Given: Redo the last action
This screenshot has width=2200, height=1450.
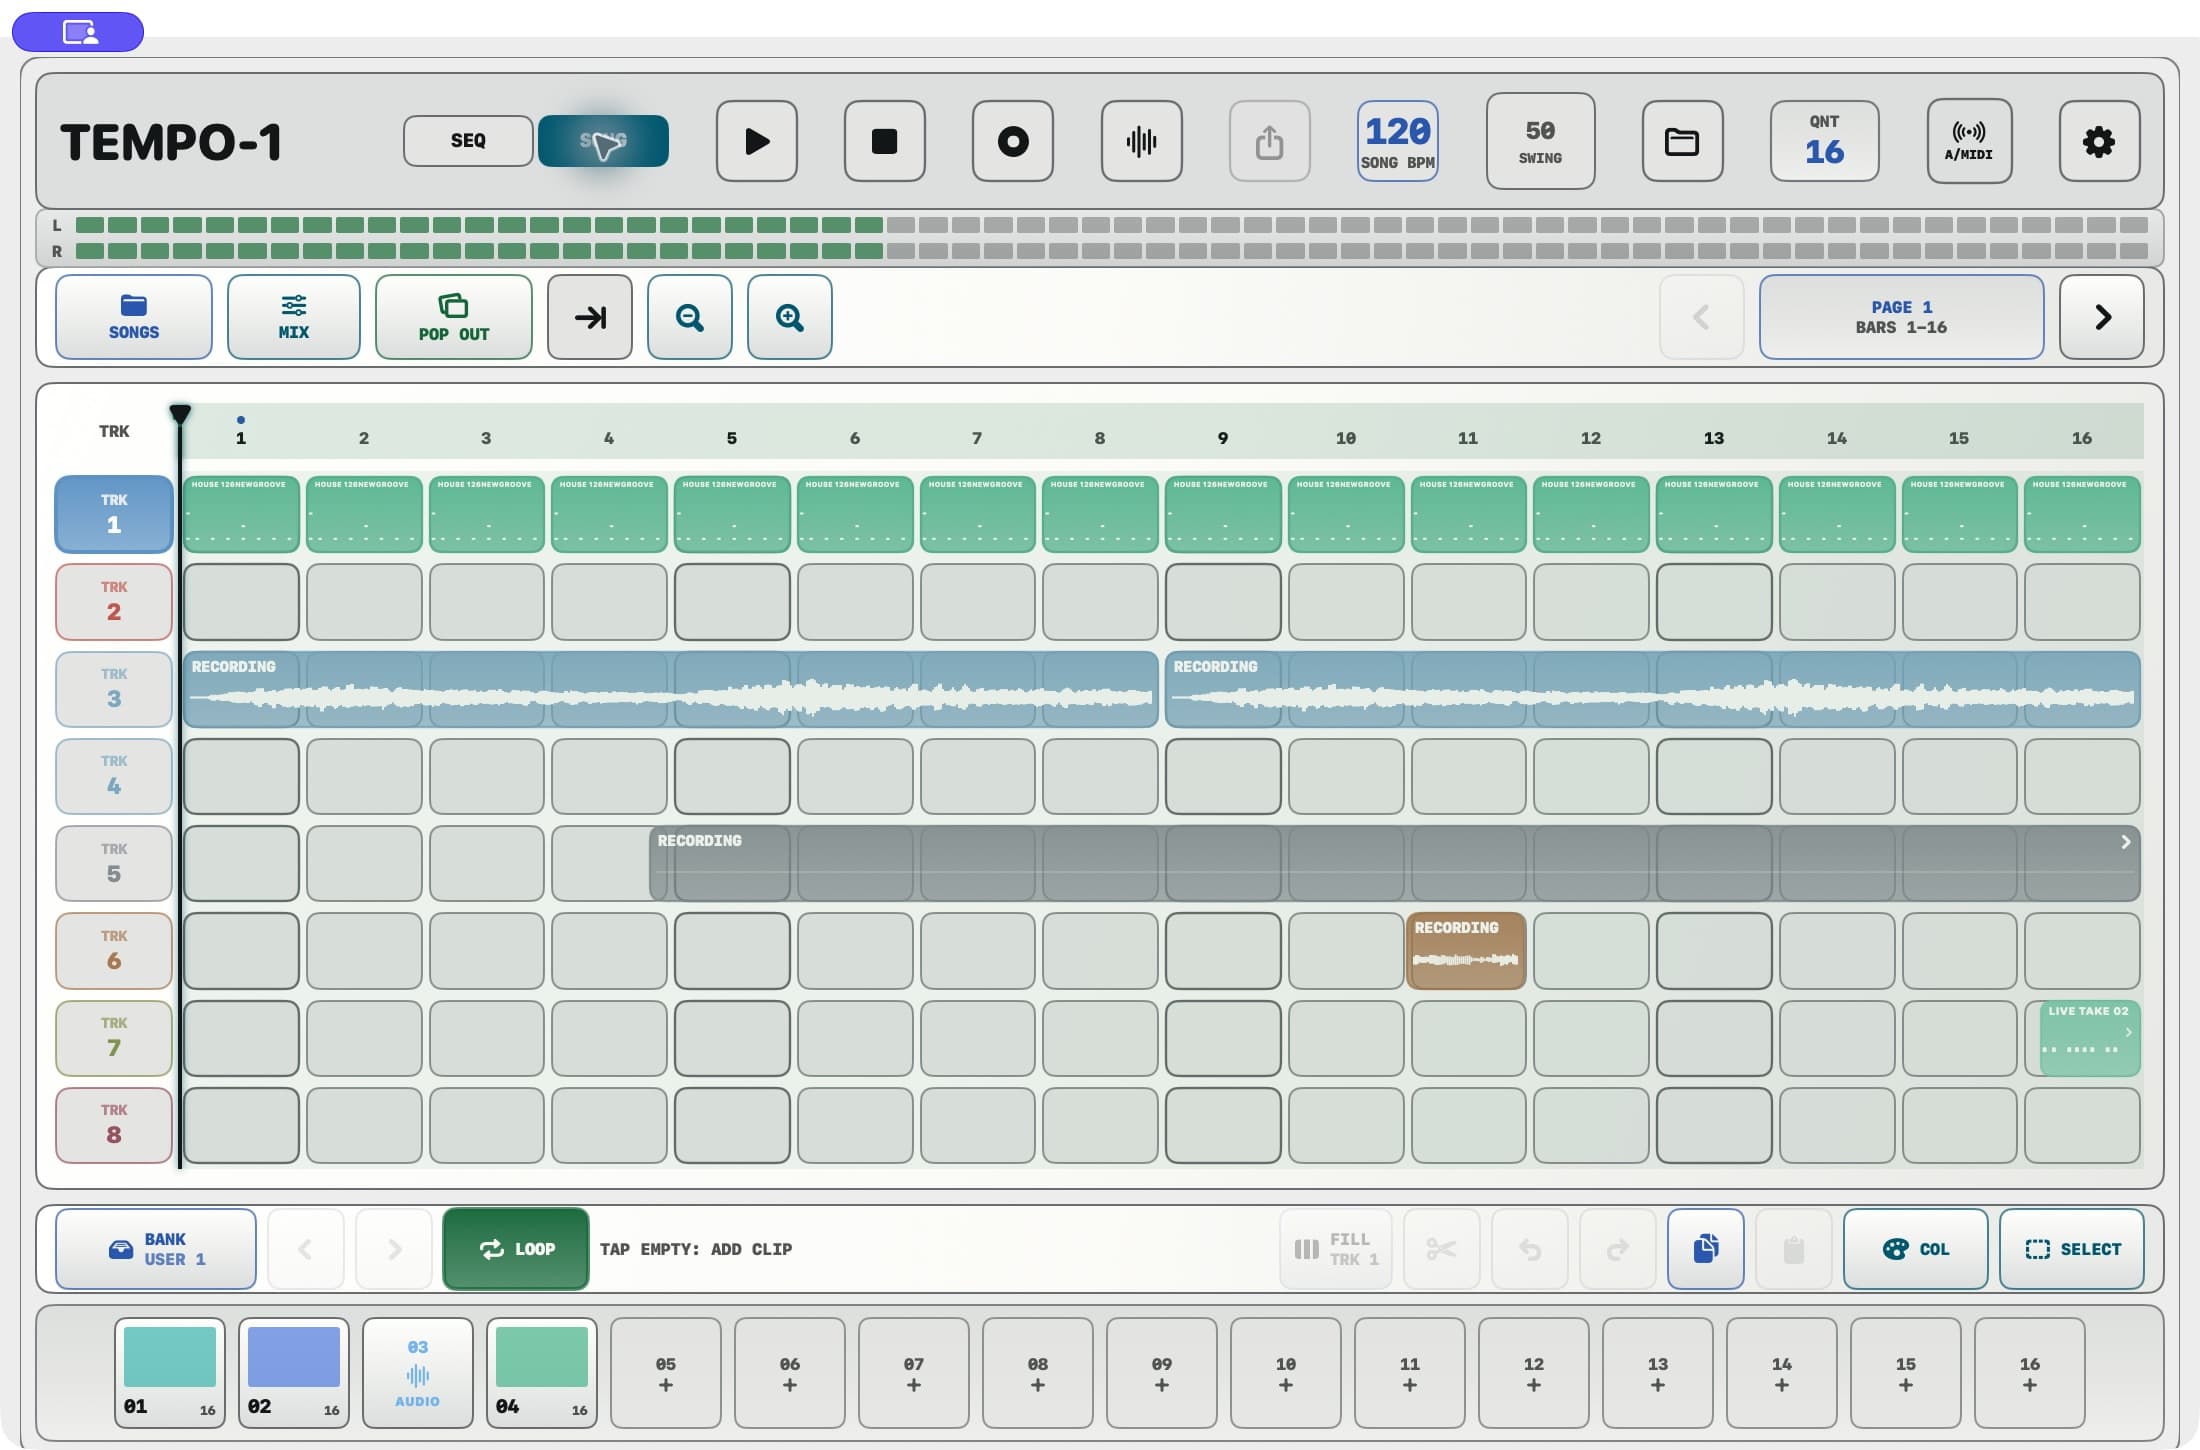Looking at the screenshot, I should tap(1618, 1249).
